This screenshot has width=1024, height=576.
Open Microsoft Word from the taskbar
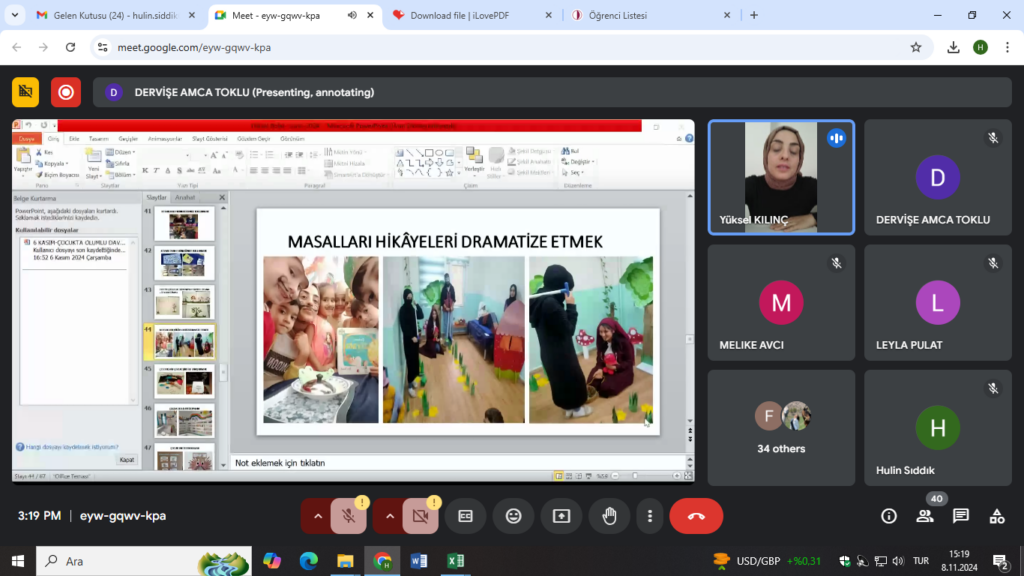pyautogui.click(x=418, y=561)
